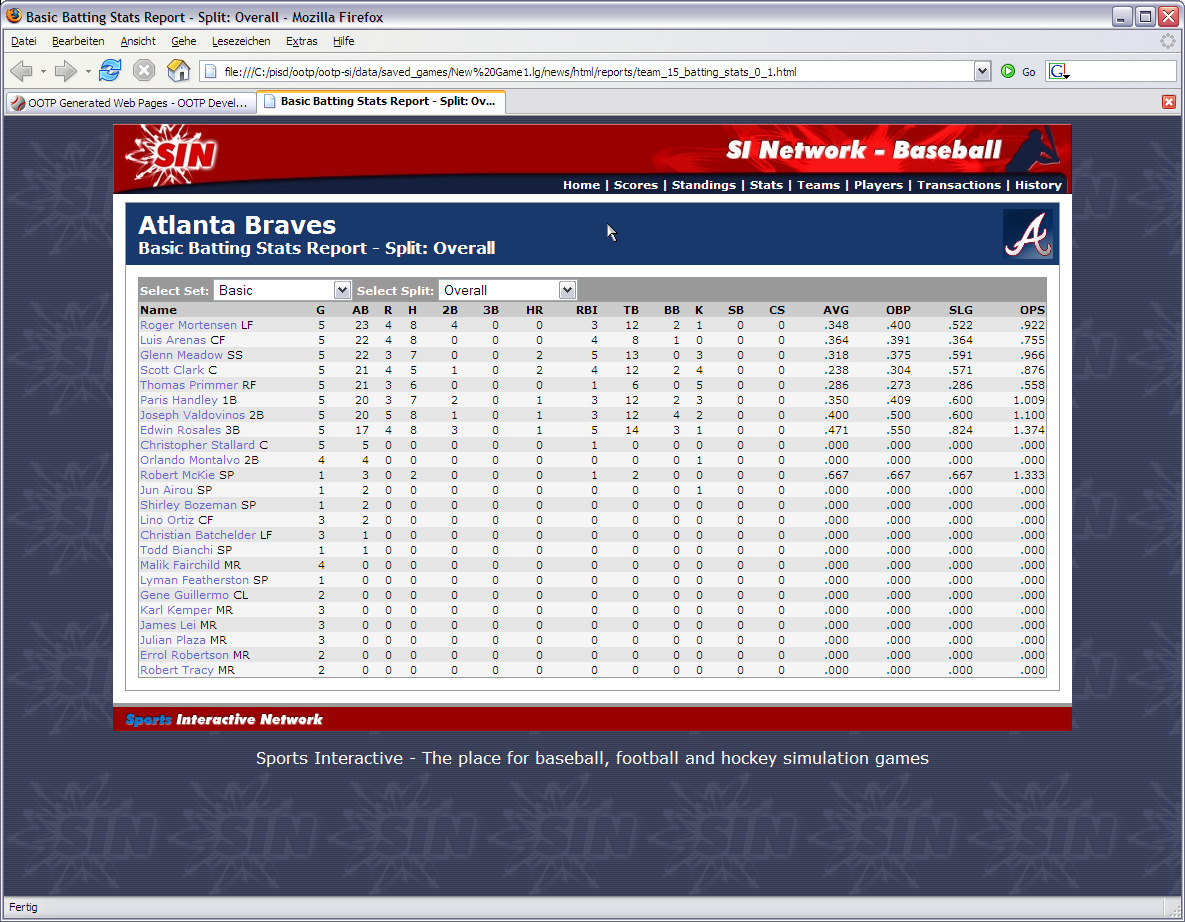Image resolution: width=1185 pixels, height=922 pixels.
Task: Open Joseph Valdovinos player link
Action: point(192,415)
